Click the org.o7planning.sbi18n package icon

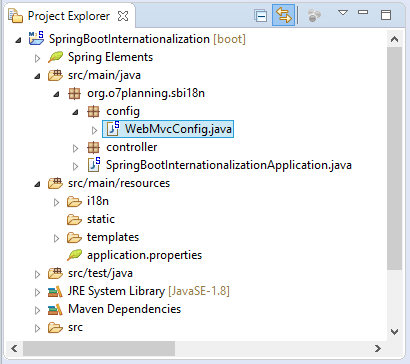pyautogui.click(x=74, y=93)
